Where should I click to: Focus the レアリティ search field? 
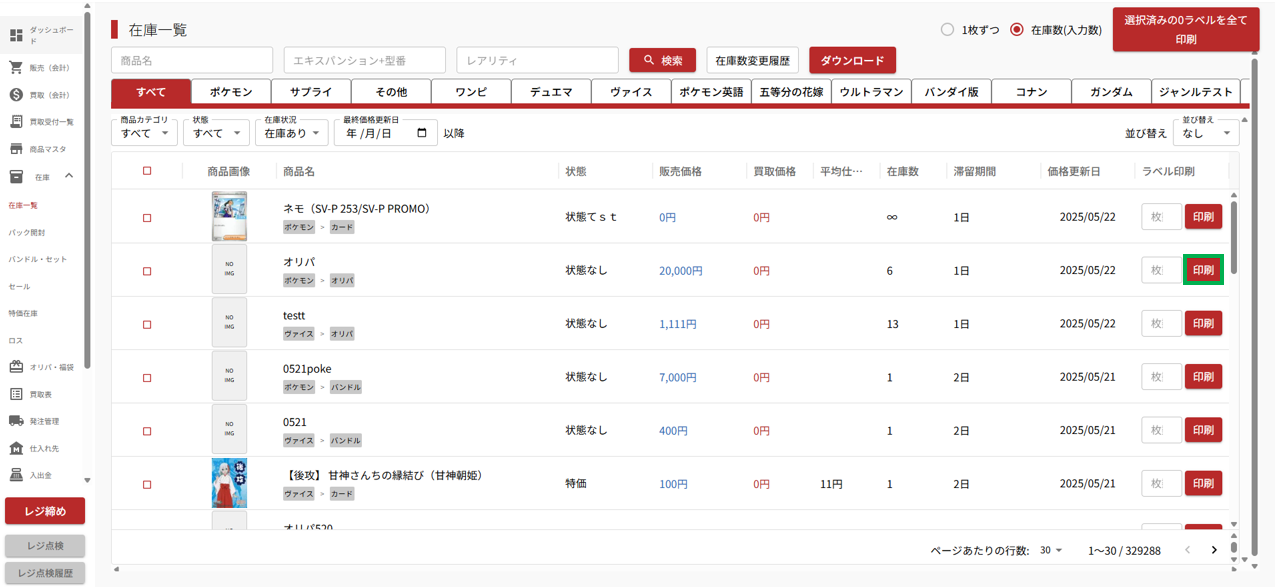pyautogui.click(x=538, y=60)
